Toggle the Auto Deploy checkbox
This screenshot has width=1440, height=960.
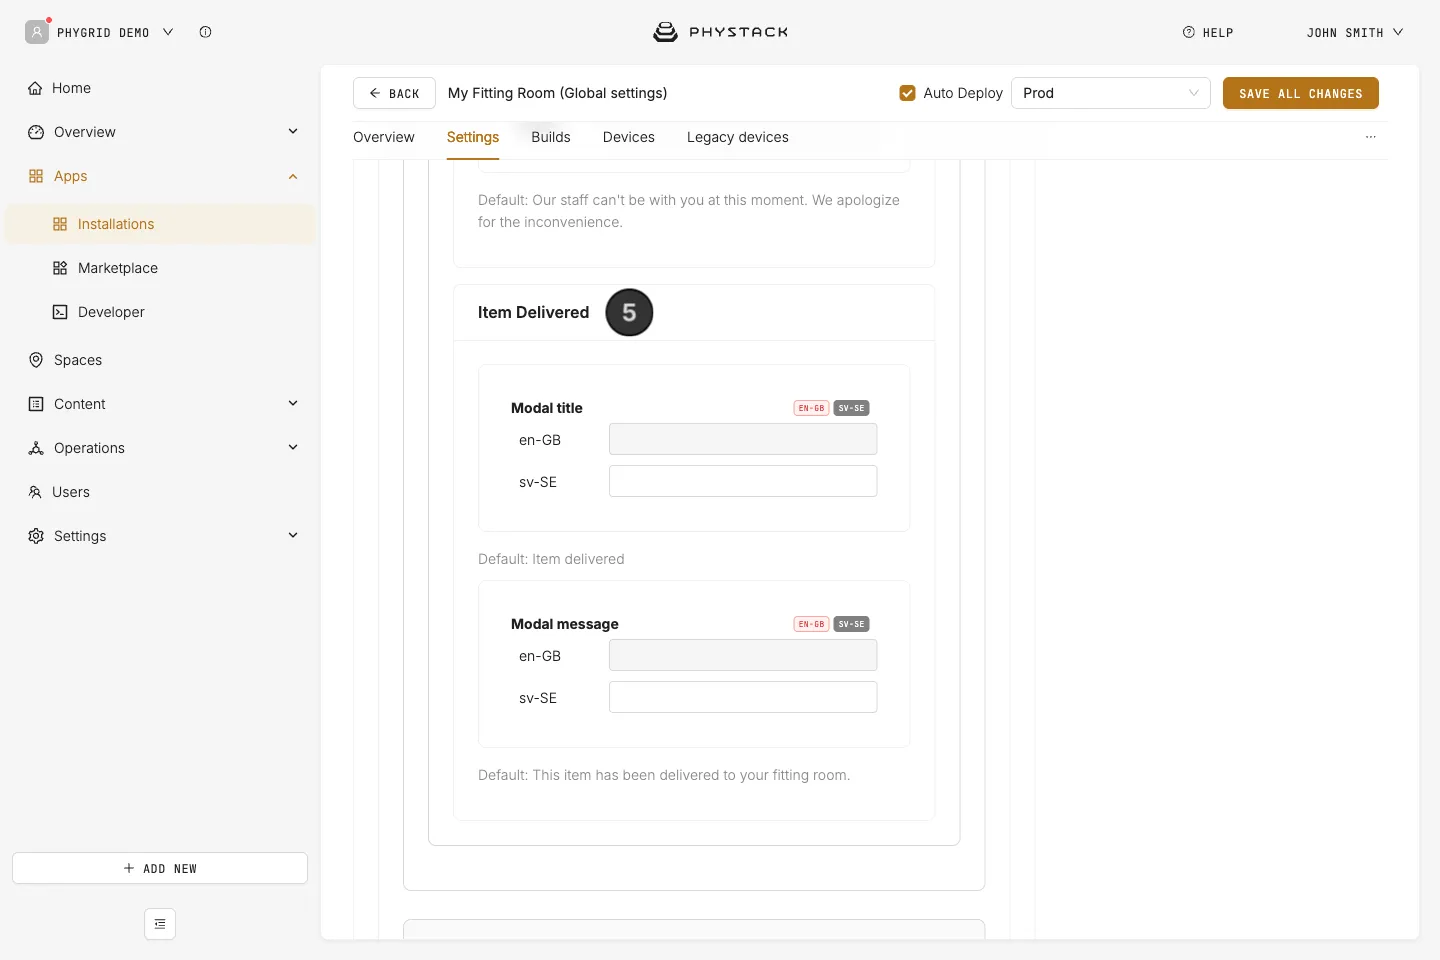(x=908, y=93)
